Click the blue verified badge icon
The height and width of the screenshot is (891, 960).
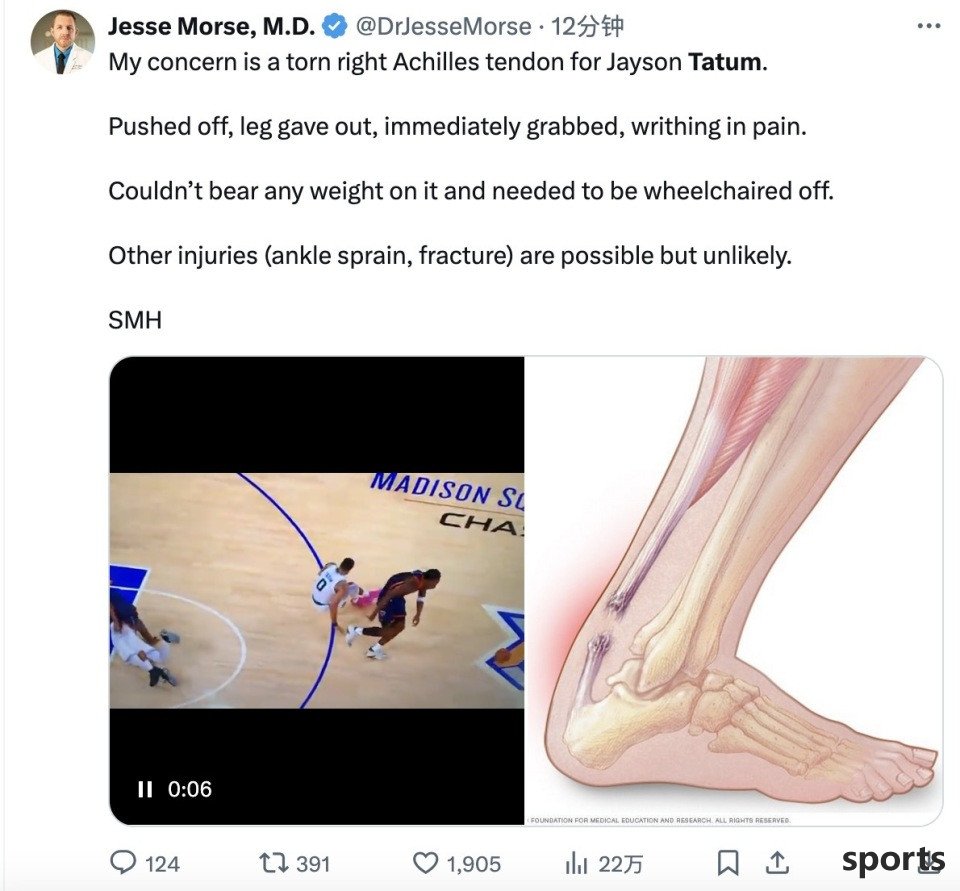tap(334, 26)
